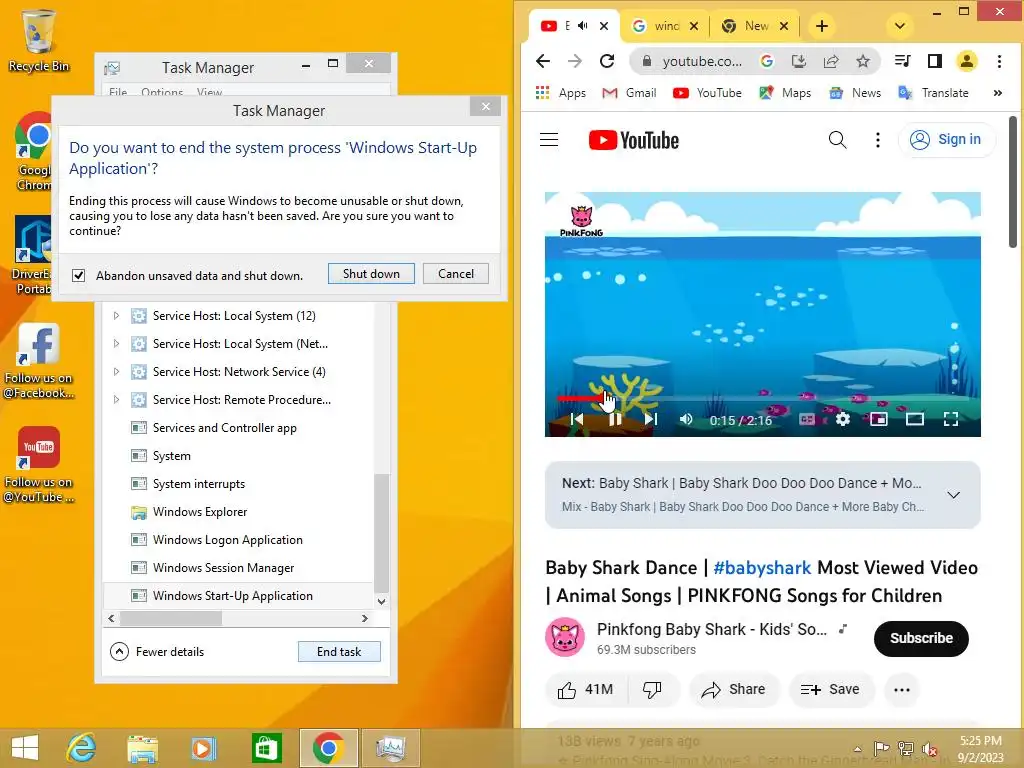Subscribe to Pinkfong channel
Screen dimensions: 1024x768
pyautogui.click(x=921, y=638)
